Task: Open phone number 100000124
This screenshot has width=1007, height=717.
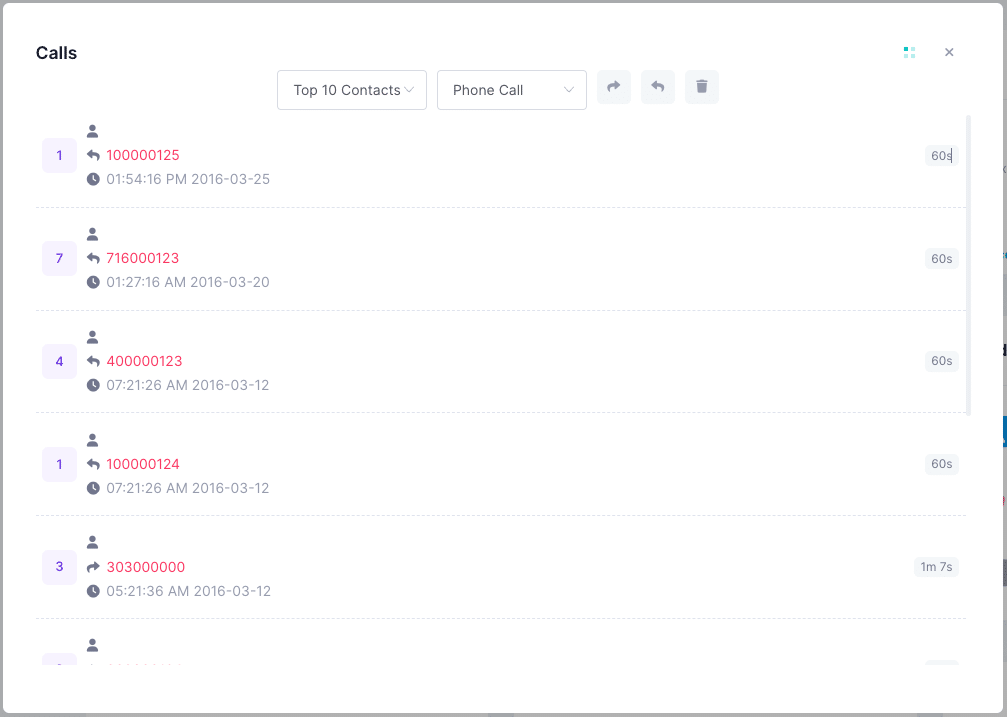Action: 143,464
